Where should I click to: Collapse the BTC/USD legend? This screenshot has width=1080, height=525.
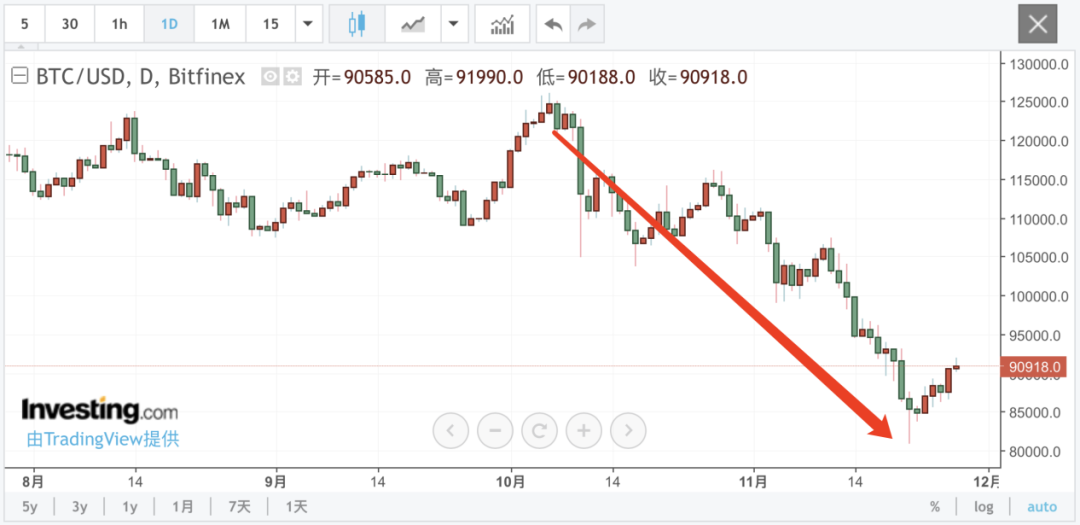point(19,77)
